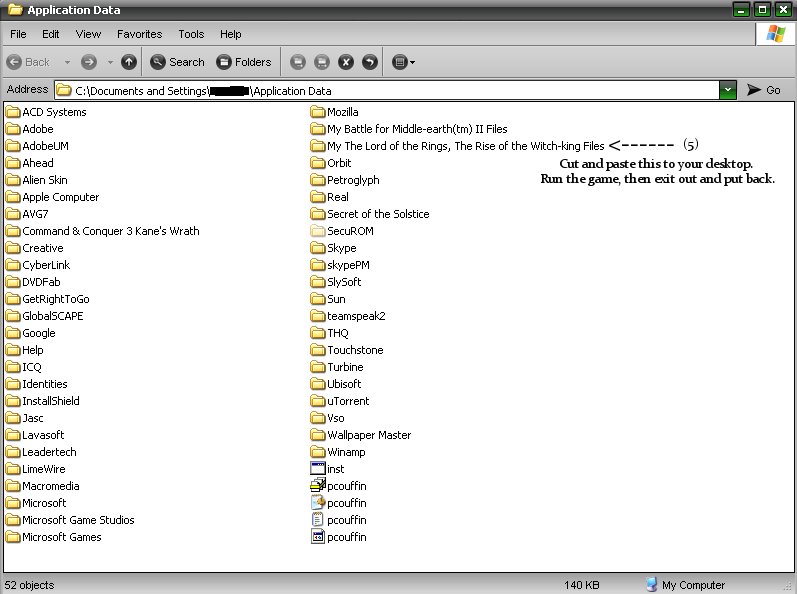Viewport: 797px width, 594px height.
Task: Select the teamspeak2 folder
Action: point(348,316)
